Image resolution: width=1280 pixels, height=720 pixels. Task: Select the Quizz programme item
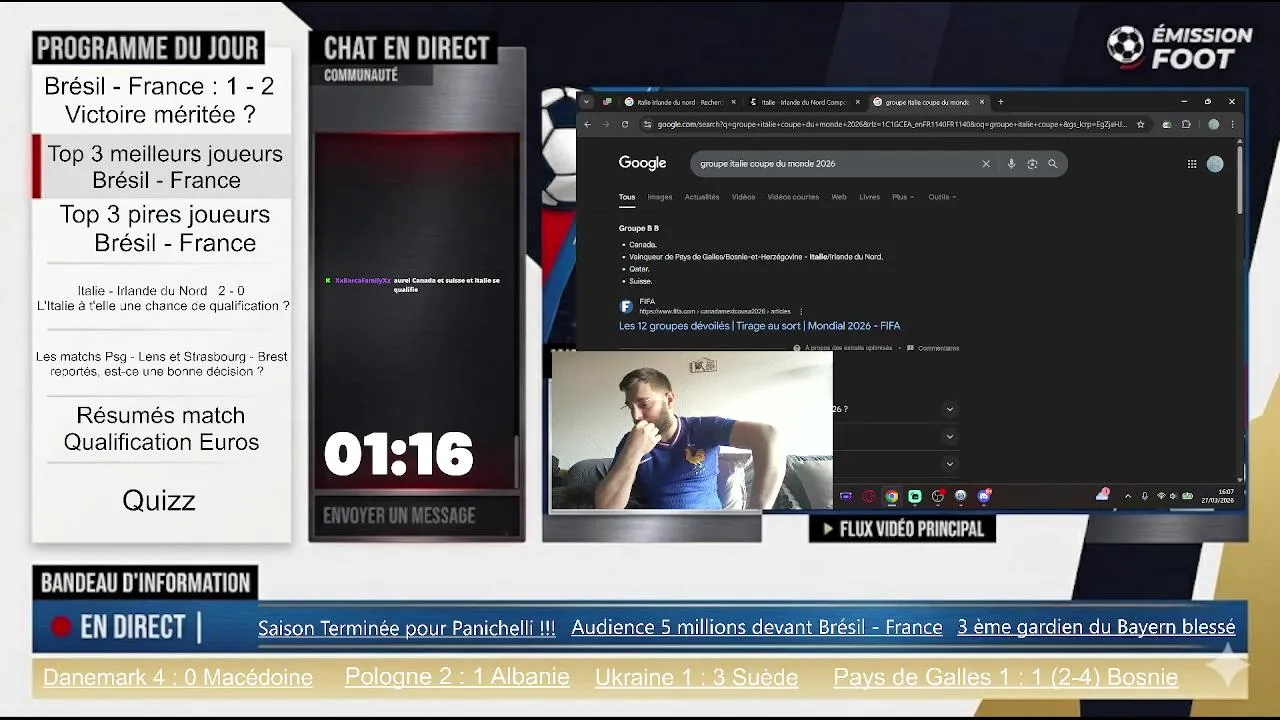159,501
